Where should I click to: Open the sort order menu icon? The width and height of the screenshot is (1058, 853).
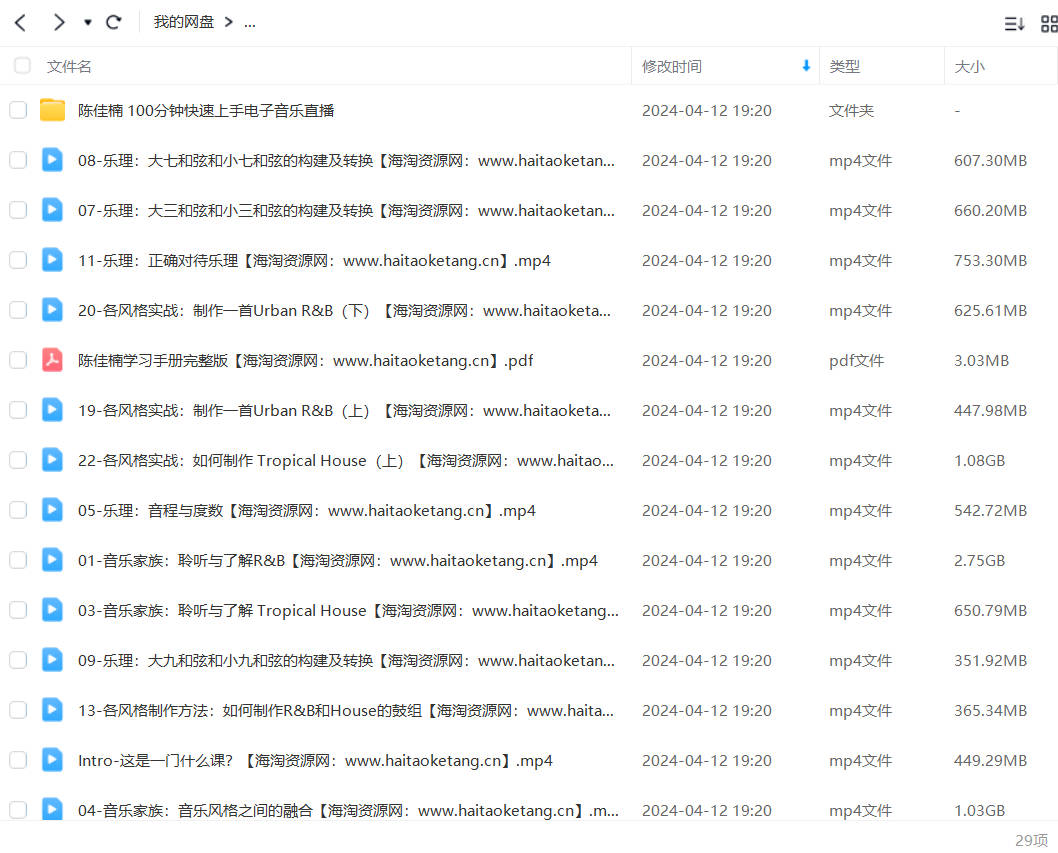(1014, 24)
